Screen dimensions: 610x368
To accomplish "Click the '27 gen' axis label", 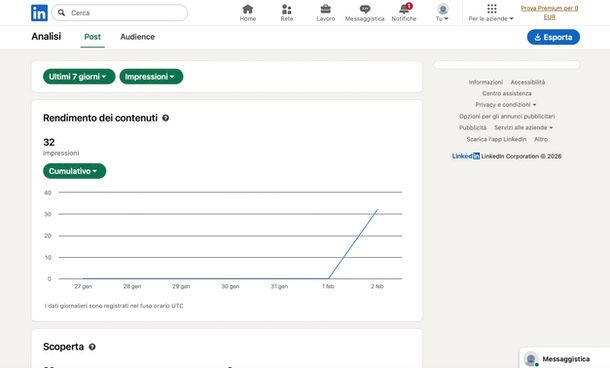I will point(83,286).
